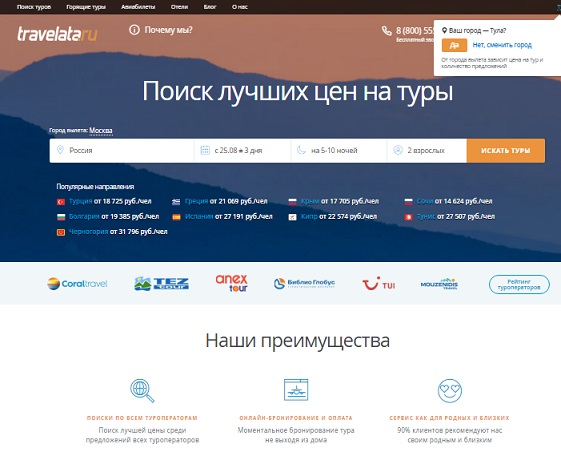Open the Coral Travel operator logo

tap(77, 284)
